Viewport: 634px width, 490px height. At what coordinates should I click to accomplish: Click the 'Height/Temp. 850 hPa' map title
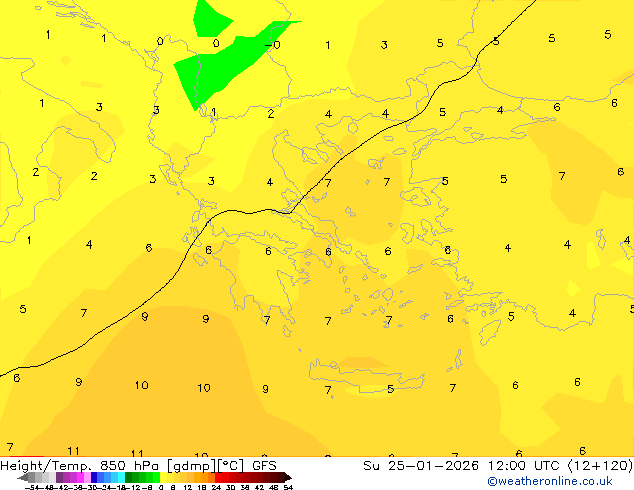81,466
